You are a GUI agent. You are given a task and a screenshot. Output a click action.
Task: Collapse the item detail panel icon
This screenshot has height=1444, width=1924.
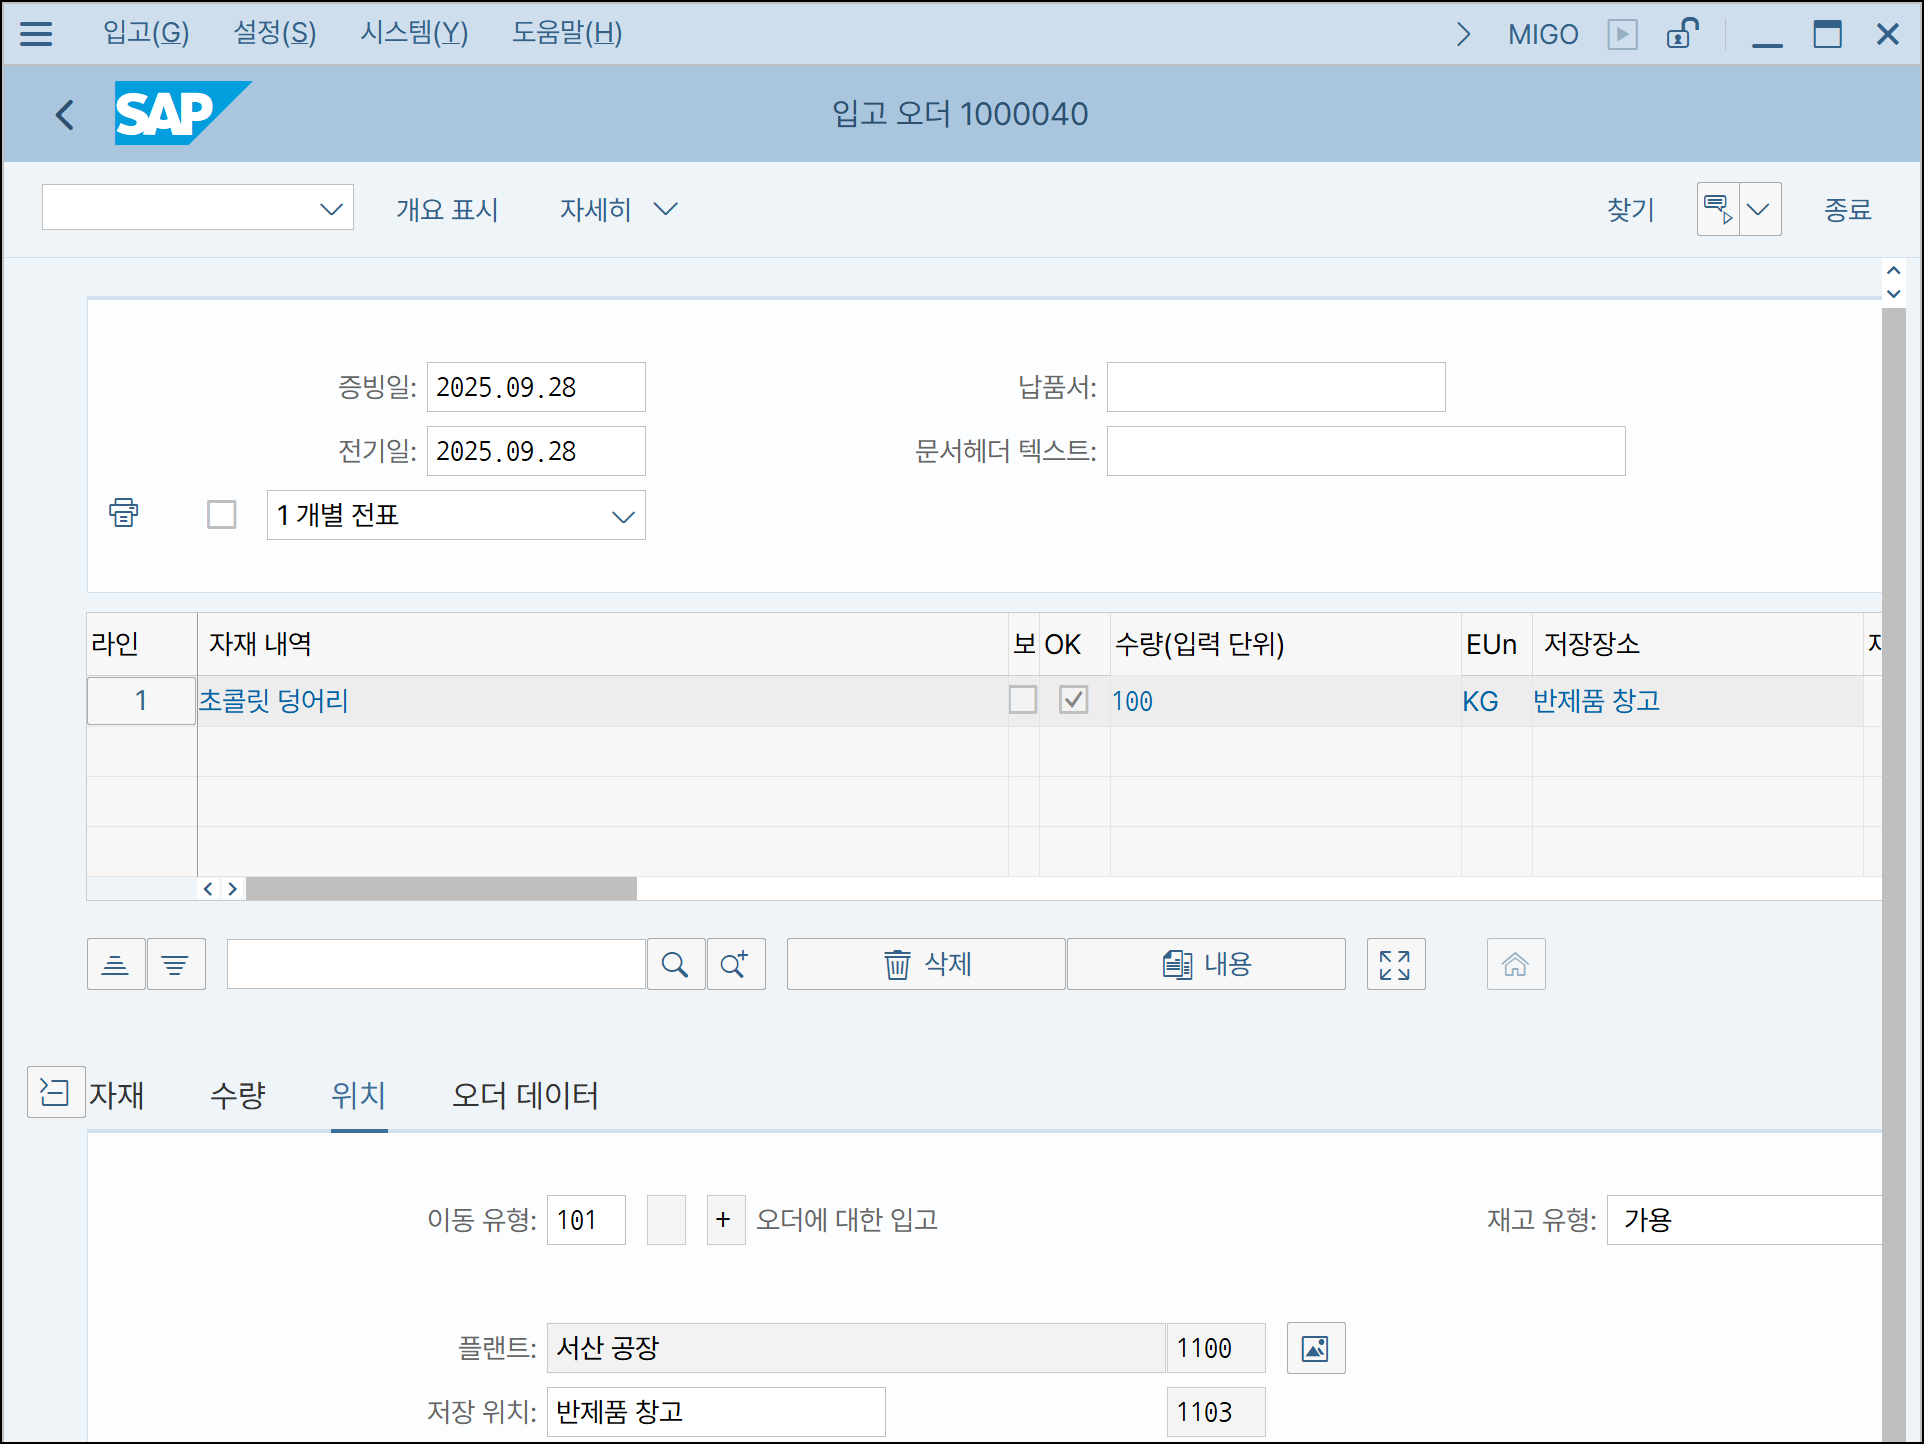(x=55, y=1092)
